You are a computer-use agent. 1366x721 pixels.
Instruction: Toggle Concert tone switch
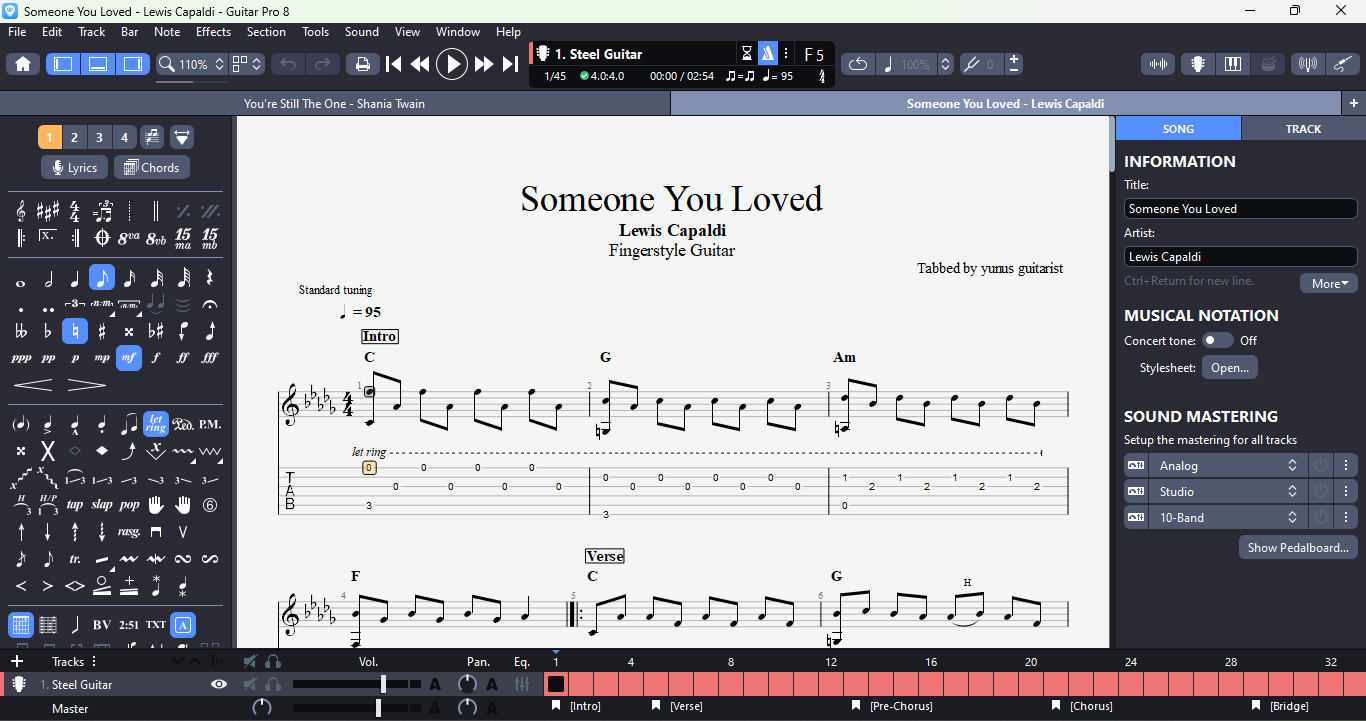pos(1217,341)
